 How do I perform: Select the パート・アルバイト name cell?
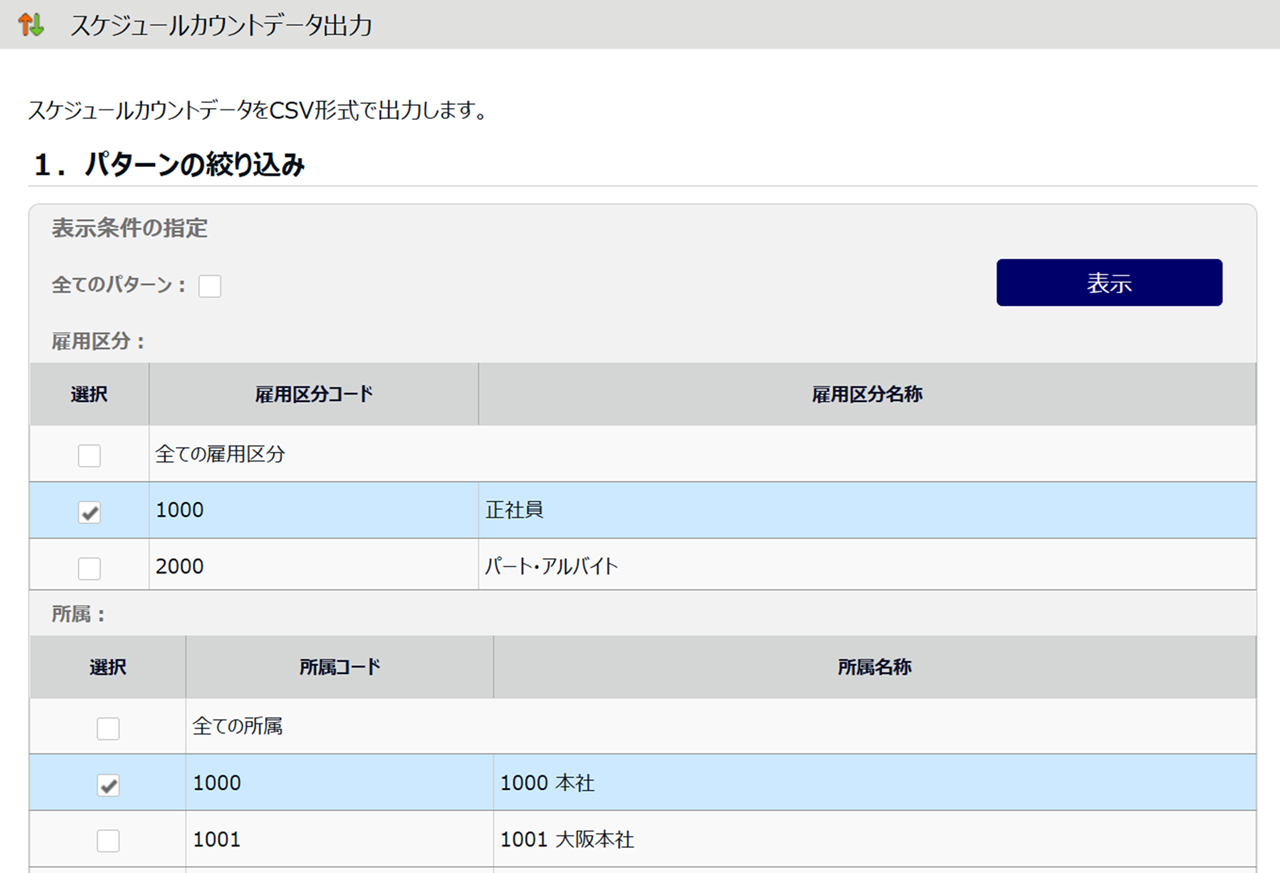pos(552,566)
